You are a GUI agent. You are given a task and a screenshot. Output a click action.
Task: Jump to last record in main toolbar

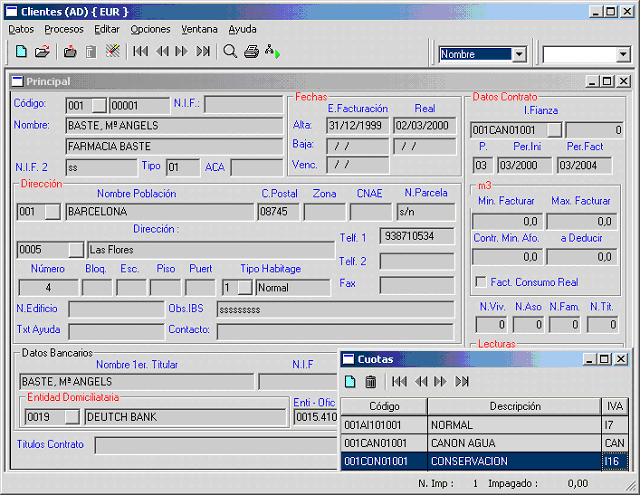click(203, 51)
